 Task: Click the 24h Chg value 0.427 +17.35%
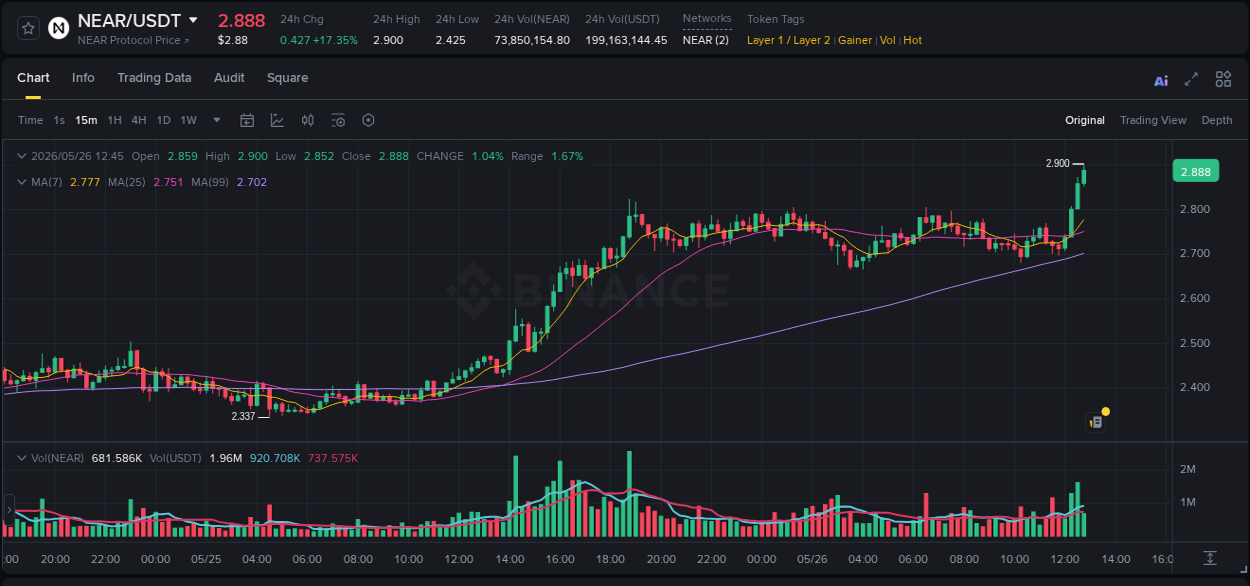coord(318,40)
